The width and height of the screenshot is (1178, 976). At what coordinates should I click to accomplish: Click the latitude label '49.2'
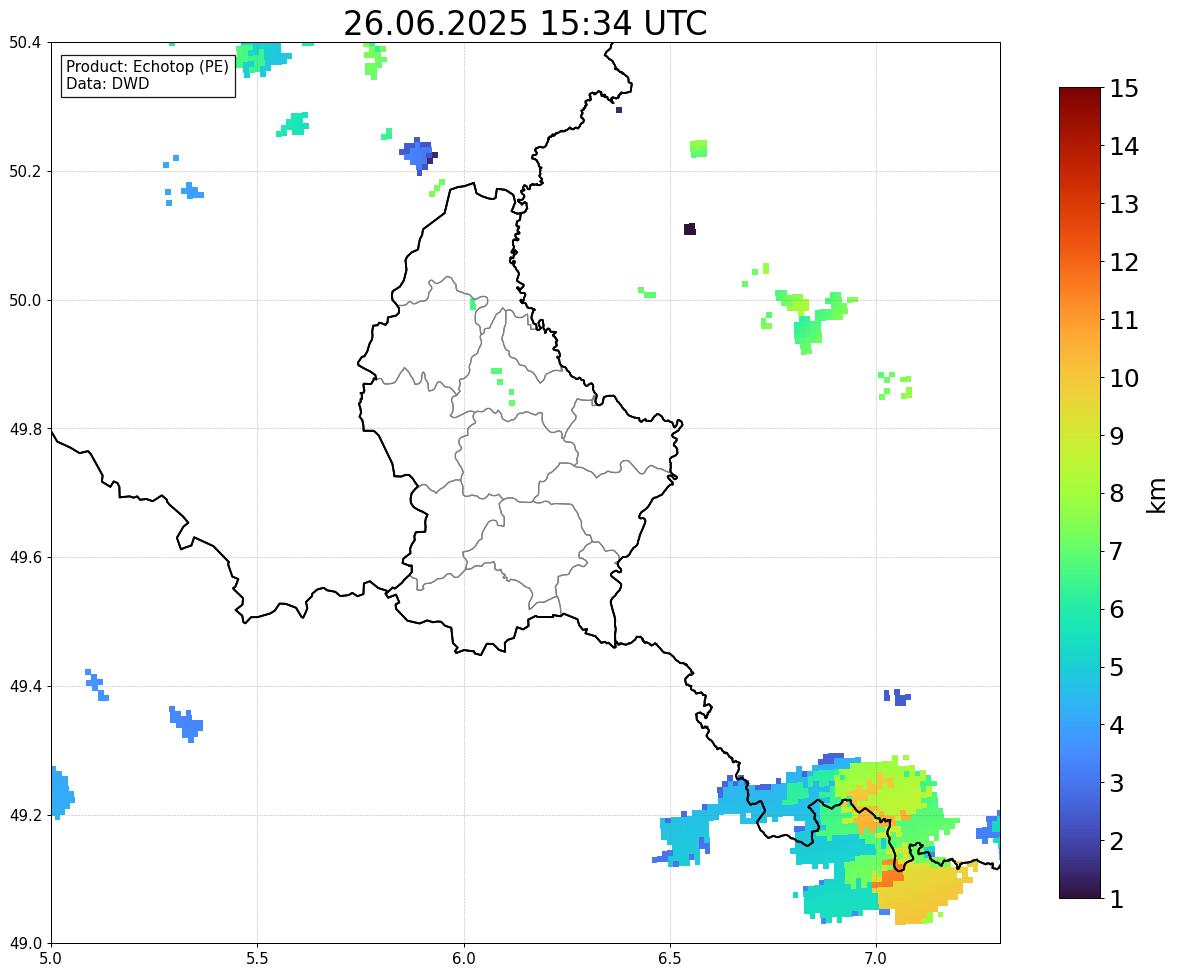tap(25, 815)
